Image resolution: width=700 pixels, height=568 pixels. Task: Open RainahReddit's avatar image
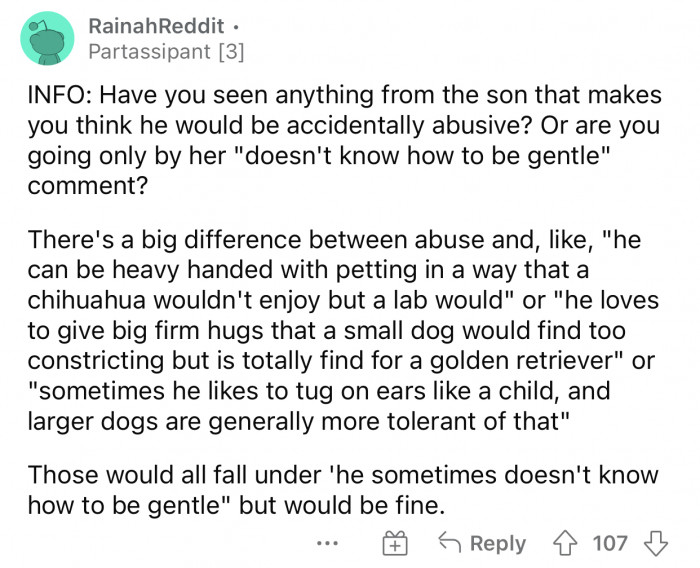47,39
